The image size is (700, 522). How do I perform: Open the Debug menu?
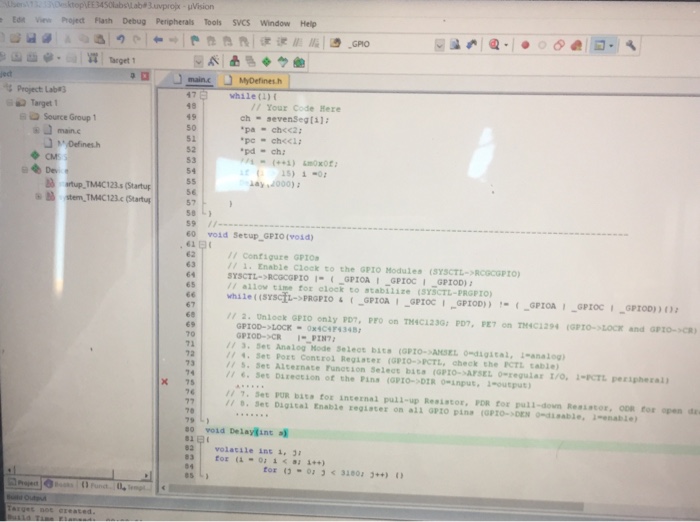134,21
